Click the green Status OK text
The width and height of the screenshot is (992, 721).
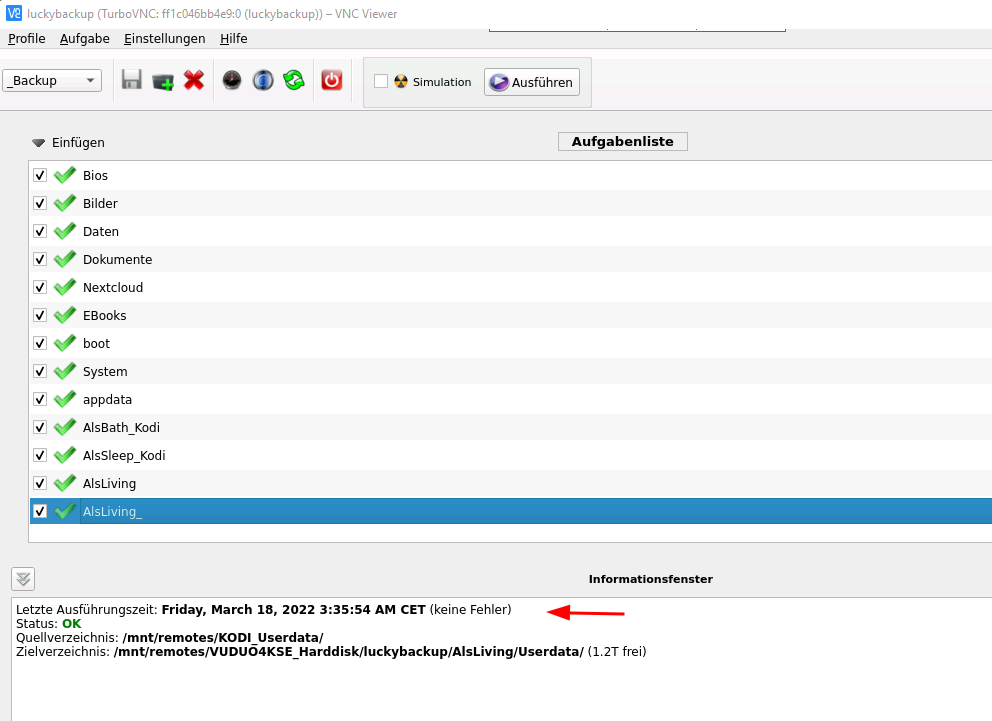click(x=71, y=624)
